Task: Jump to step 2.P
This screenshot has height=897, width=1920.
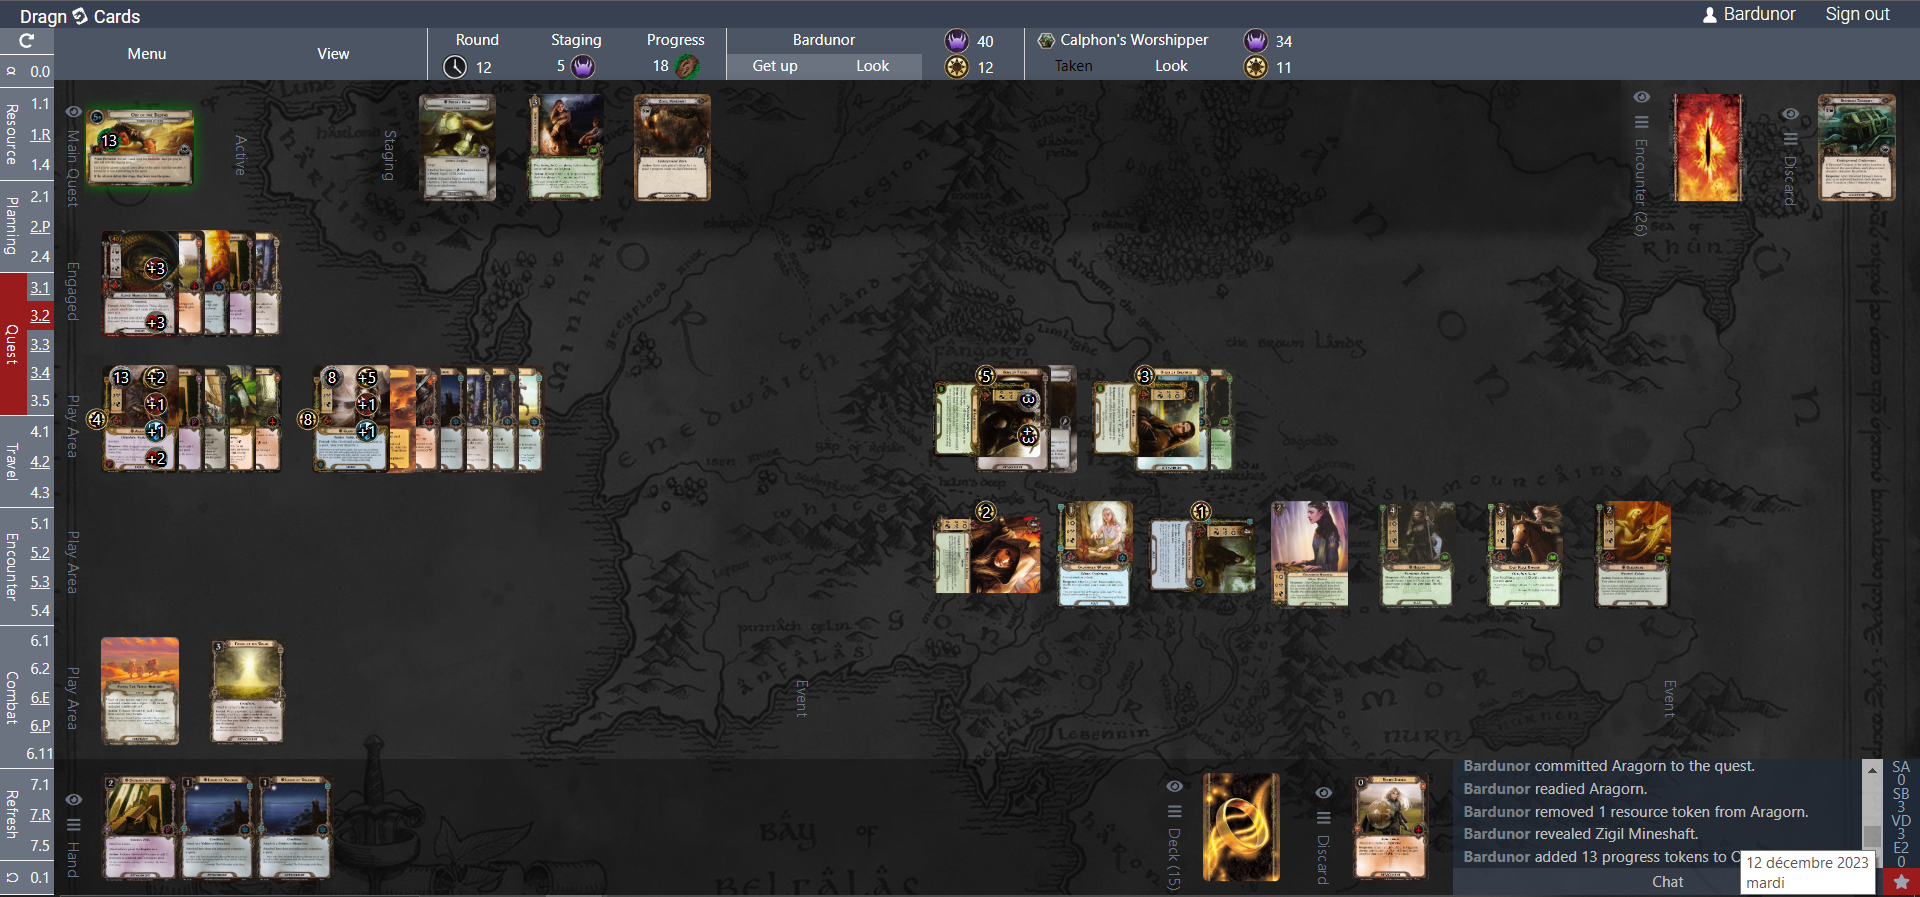Action: point(40,226)
